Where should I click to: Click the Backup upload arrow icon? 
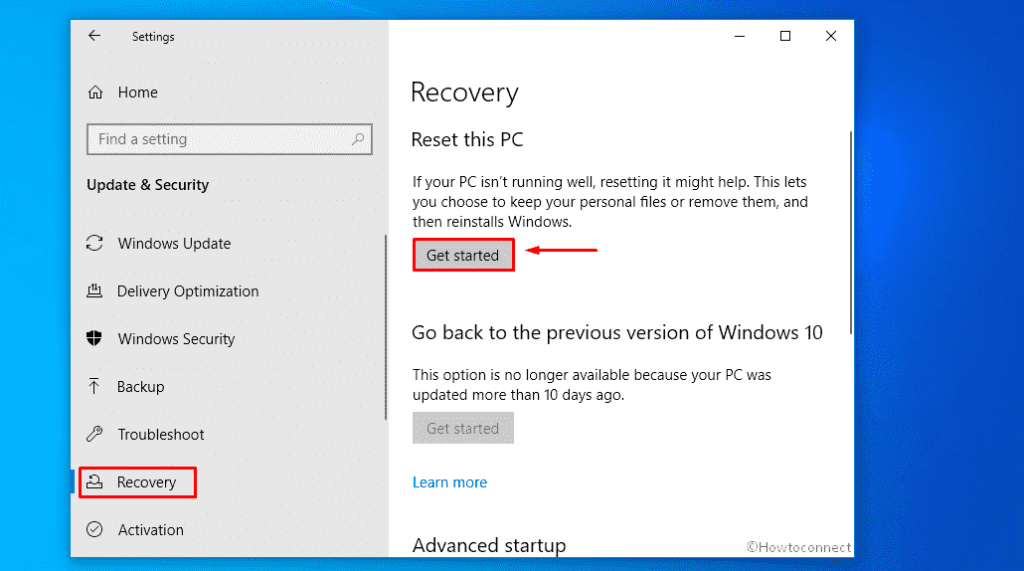(x=95, y=386)
